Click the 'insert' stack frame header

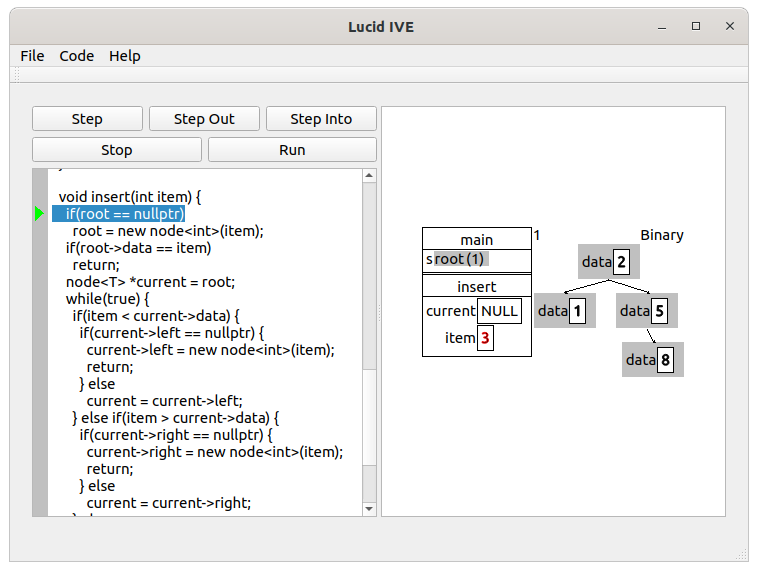[477, 286]
